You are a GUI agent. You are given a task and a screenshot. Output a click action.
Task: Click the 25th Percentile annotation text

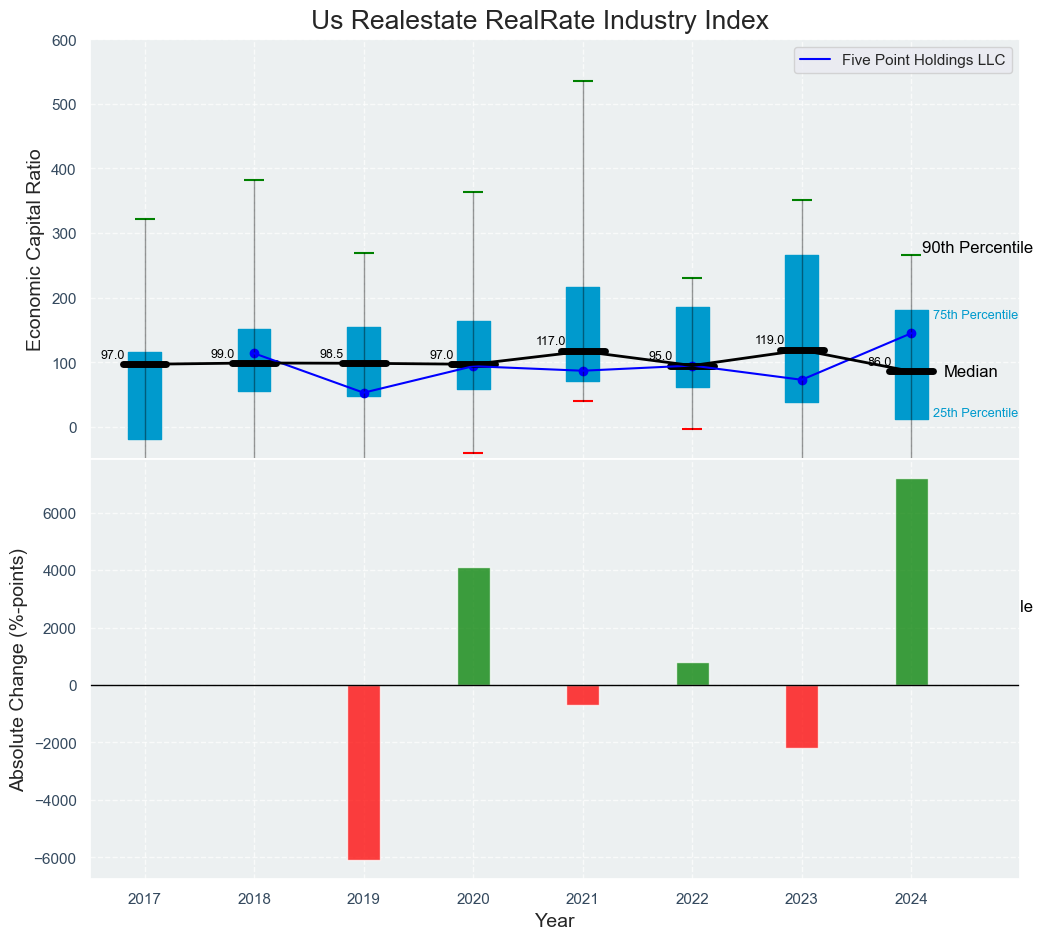(975, 413)
